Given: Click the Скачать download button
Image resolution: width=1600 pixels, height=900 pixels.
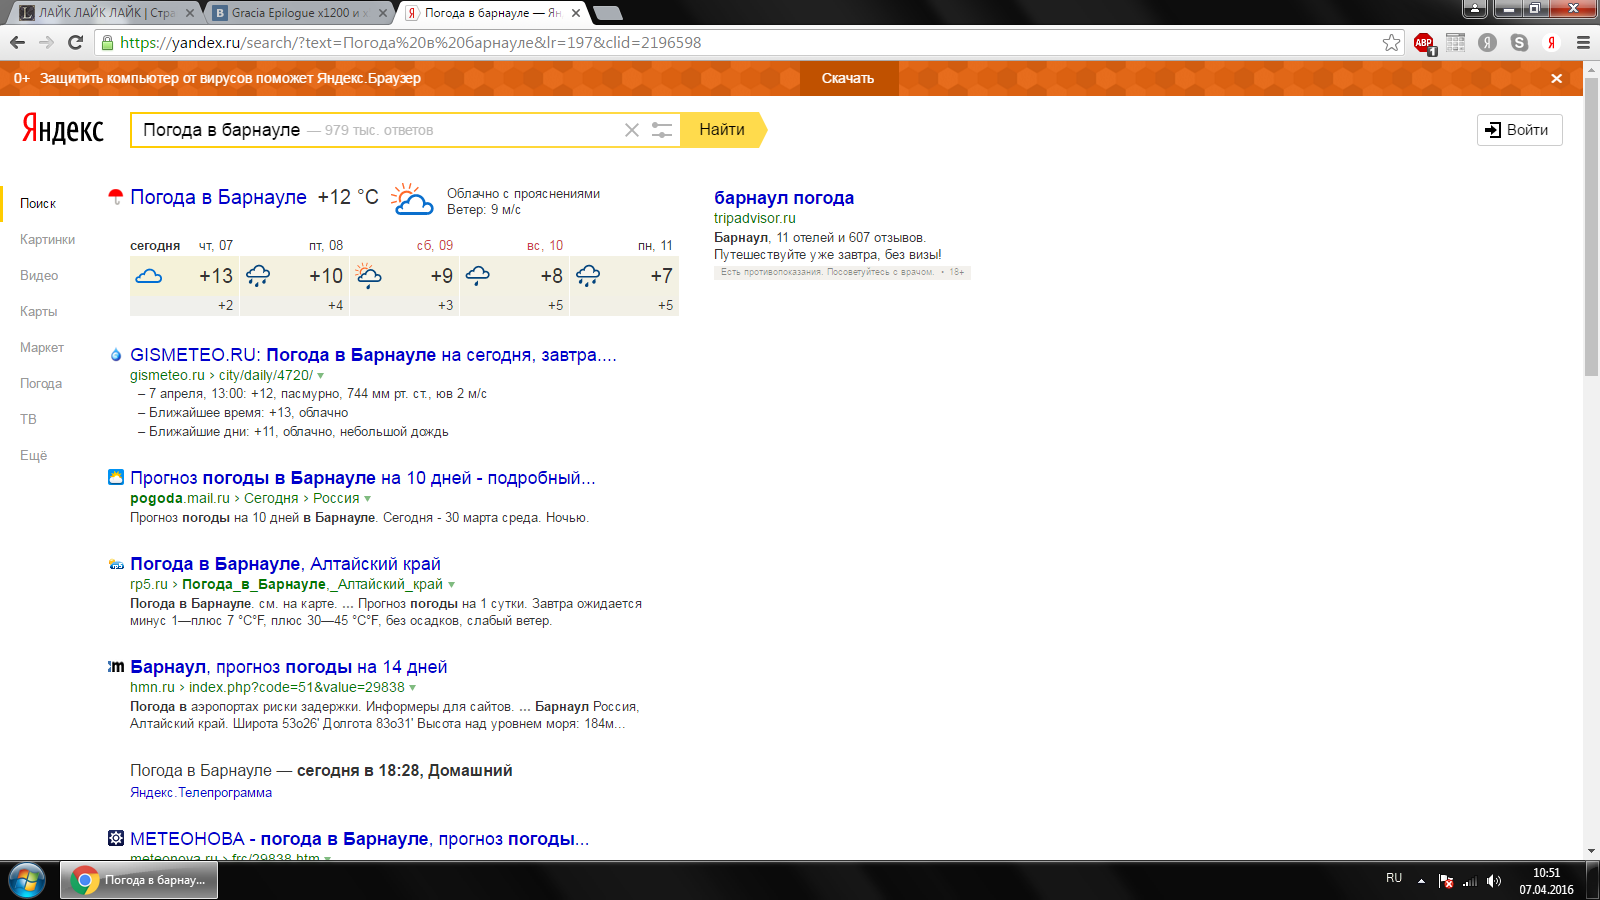Looking at the screenshot, I should point(848,78).
